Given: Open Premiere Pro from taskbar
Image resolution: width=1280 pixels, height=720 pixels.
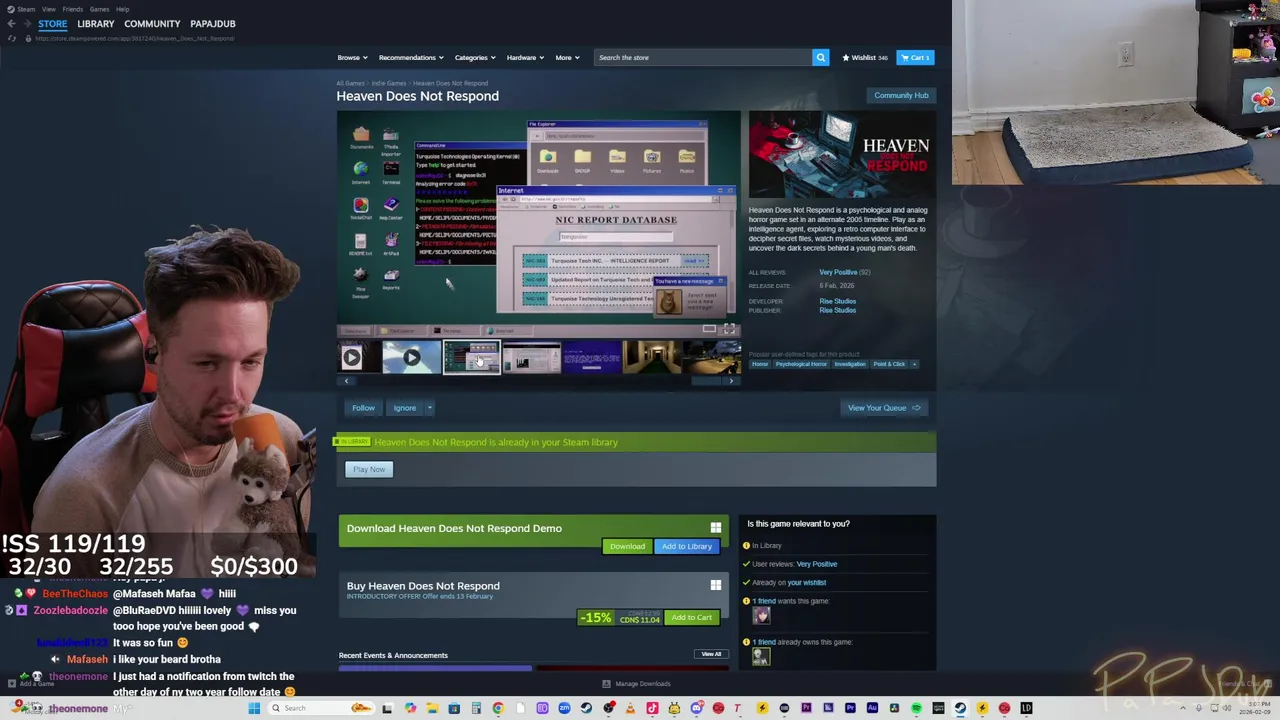Looking at the screenshot, I should coord(850,708).
